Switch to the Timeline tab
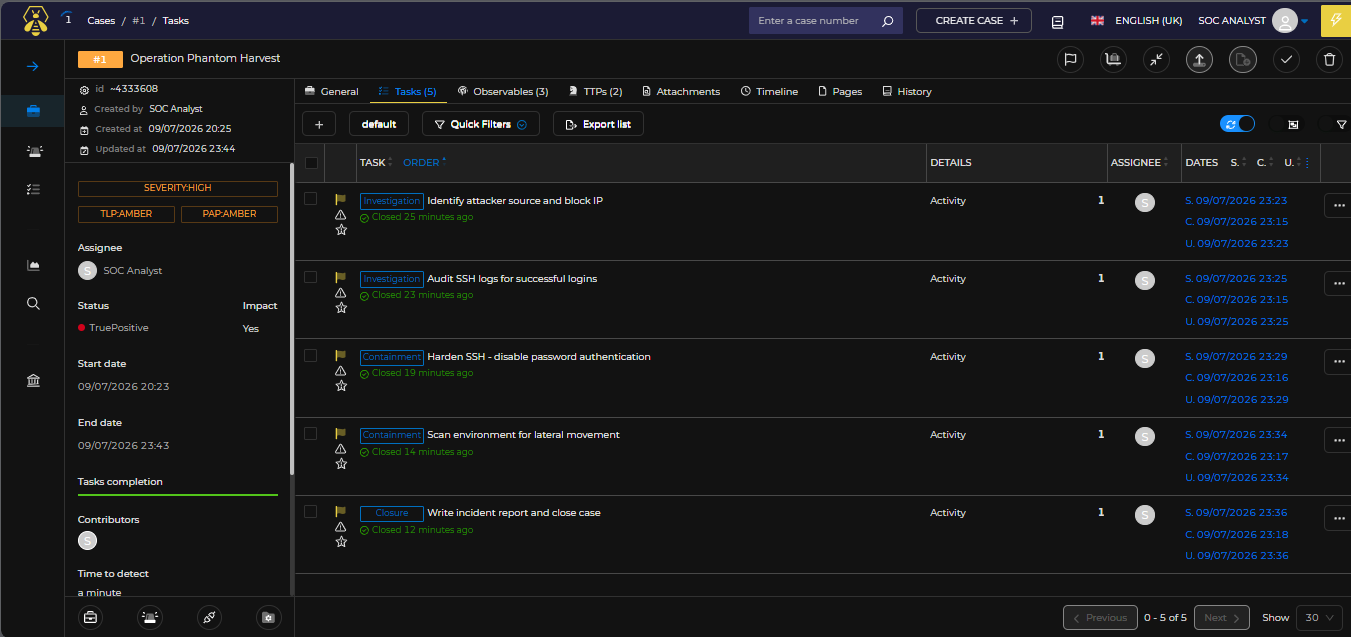Screen dimensions: 1351x637 769,91
